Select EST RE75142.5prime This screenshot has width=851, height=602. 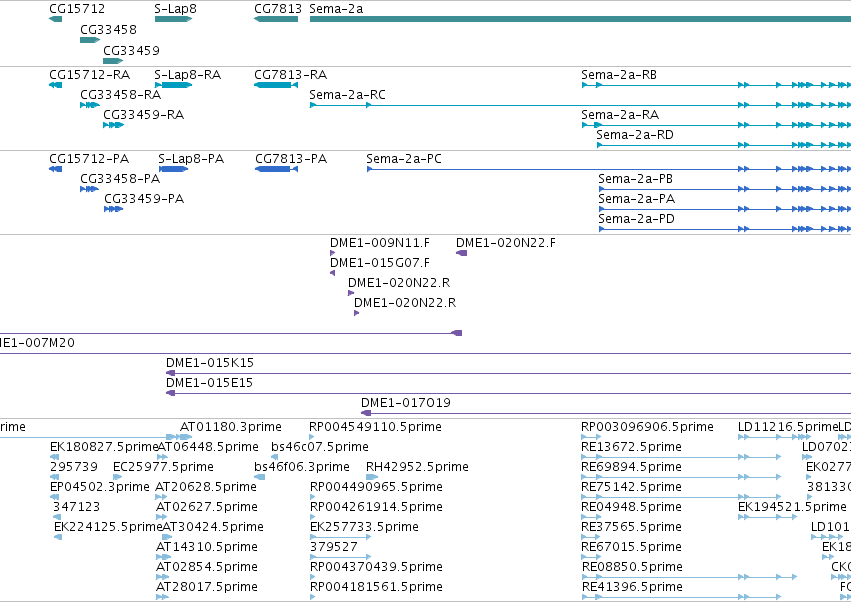(631, 487)
